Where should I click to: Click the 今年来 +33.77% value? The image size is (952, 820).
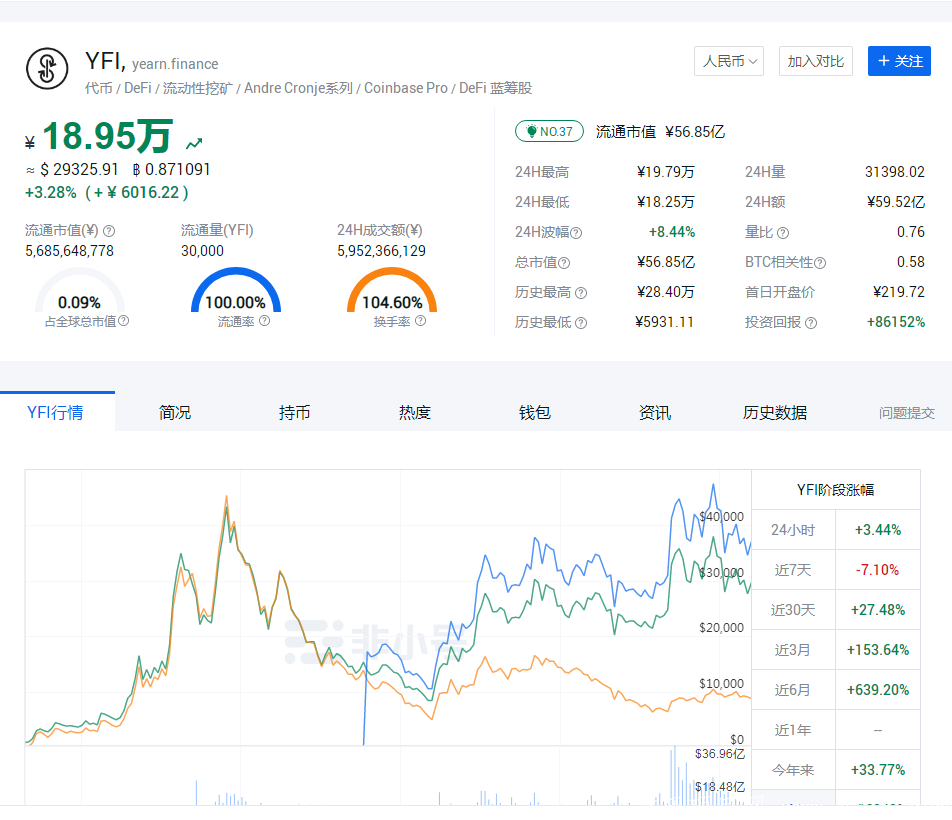(x=878, y=770)
